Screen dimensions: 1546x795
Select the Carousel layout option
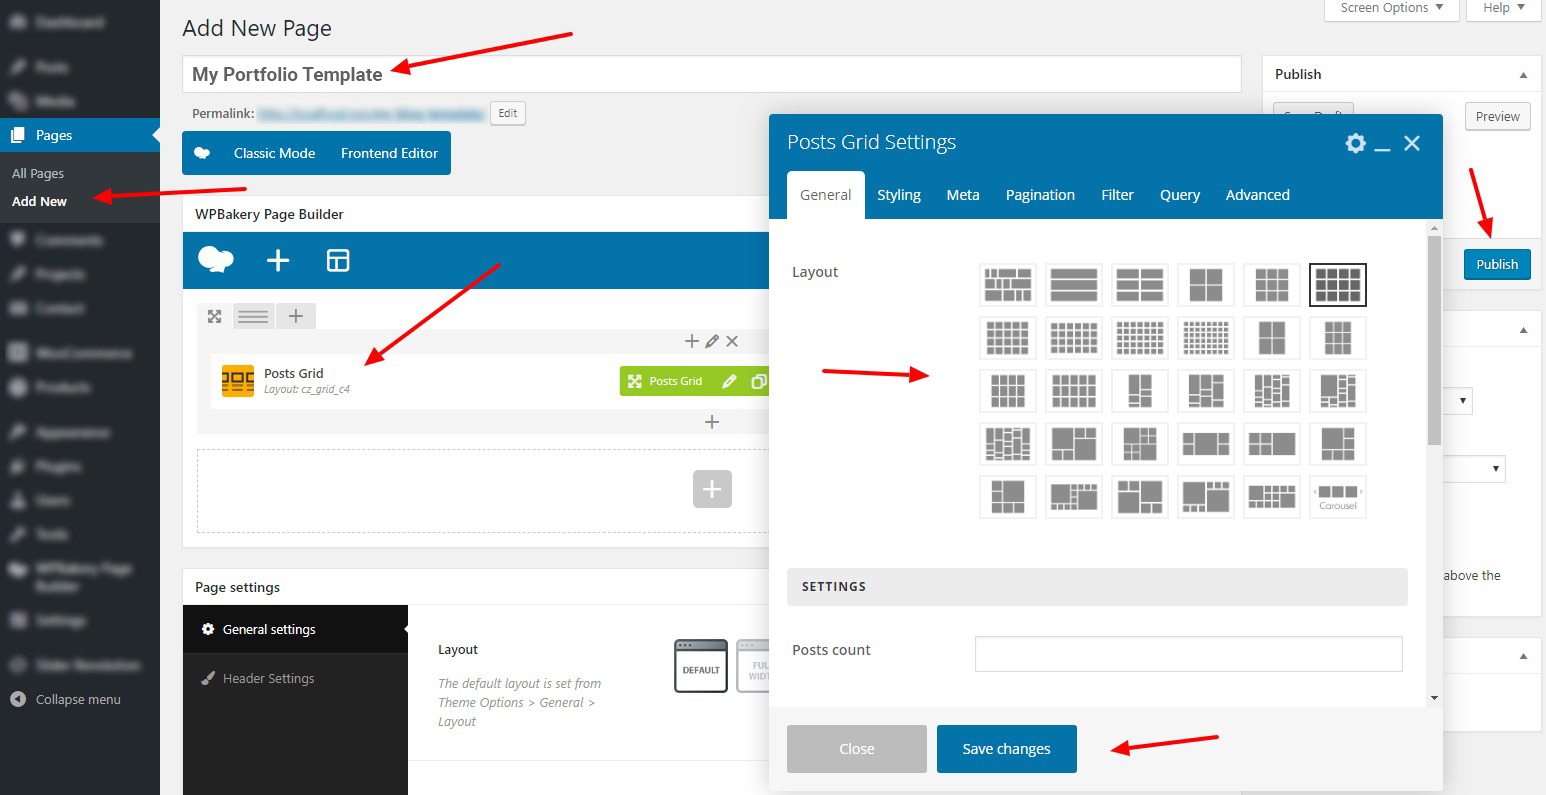[1337, 496]
